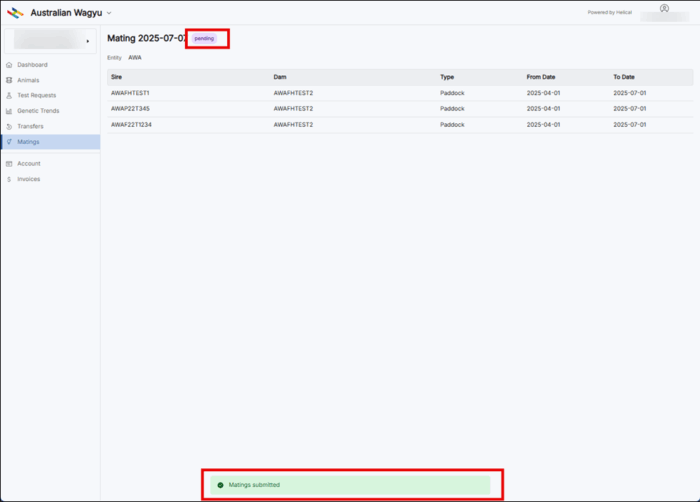Click the Animals icon in sidebar
The width and height of the screenshot is (700, 502).
point(9,80)
